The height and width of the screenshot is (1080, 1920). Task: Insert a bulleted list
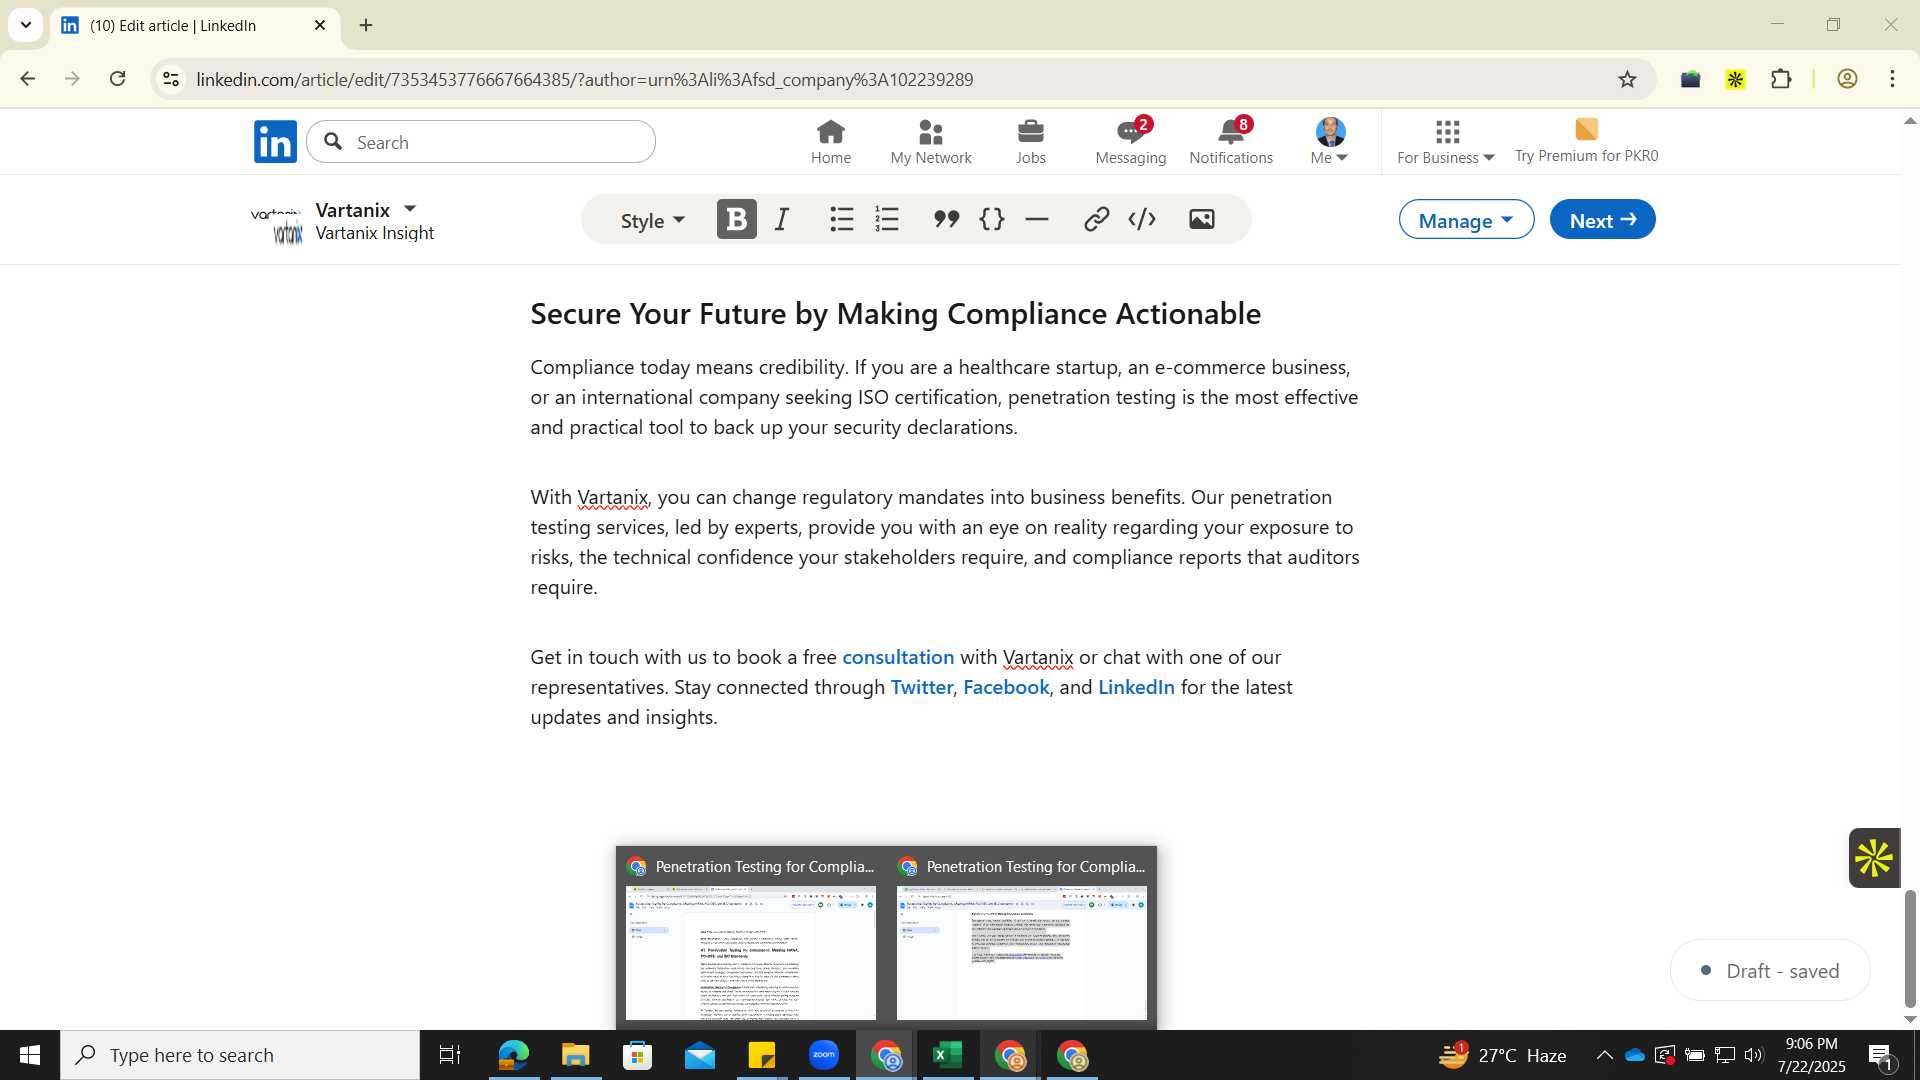pos(842,219)
